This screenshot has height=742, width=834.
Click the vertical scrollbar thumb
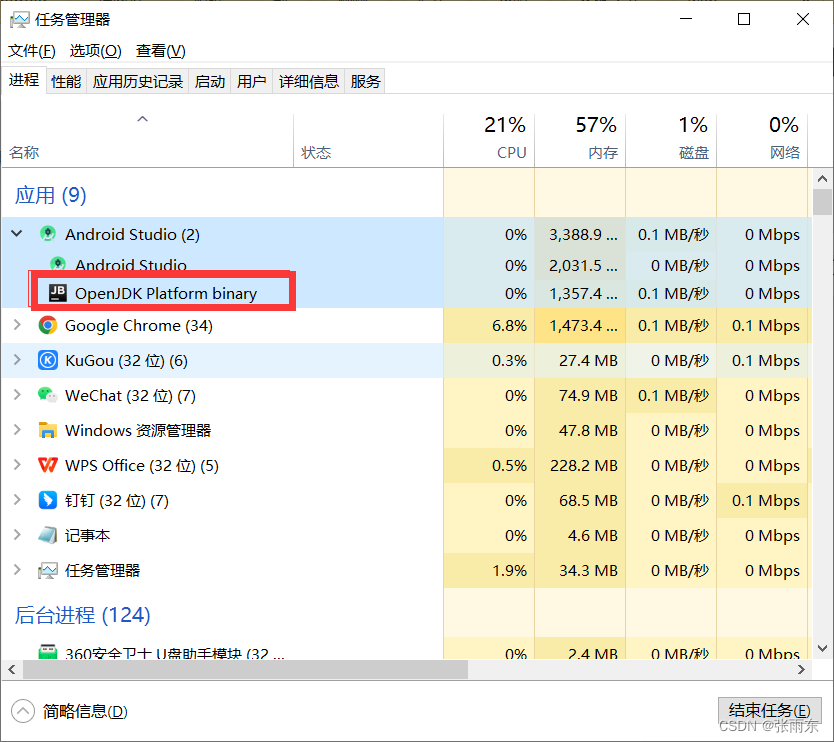[x=822, y=202]
